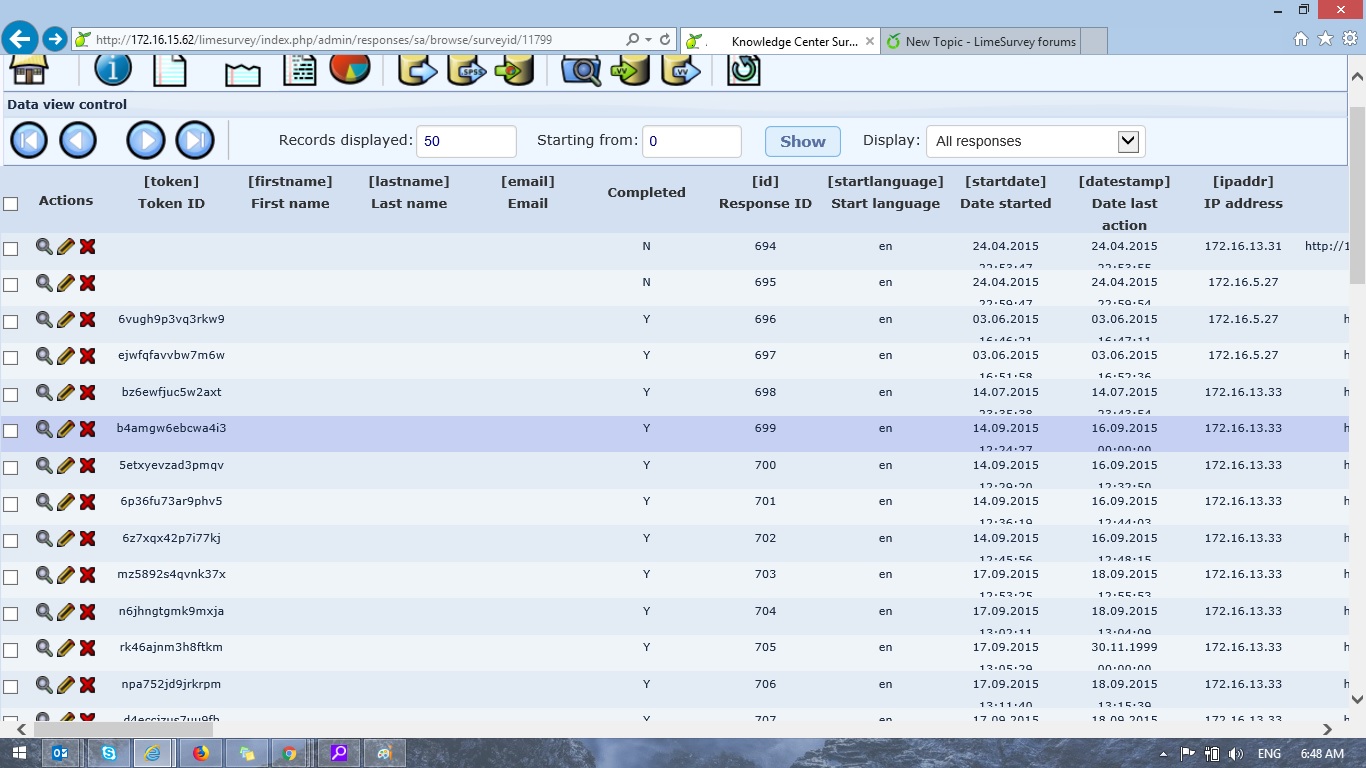Go to the first page of records
The width and height of the screenshot is (1366, 768).
[x=29, y=141]
